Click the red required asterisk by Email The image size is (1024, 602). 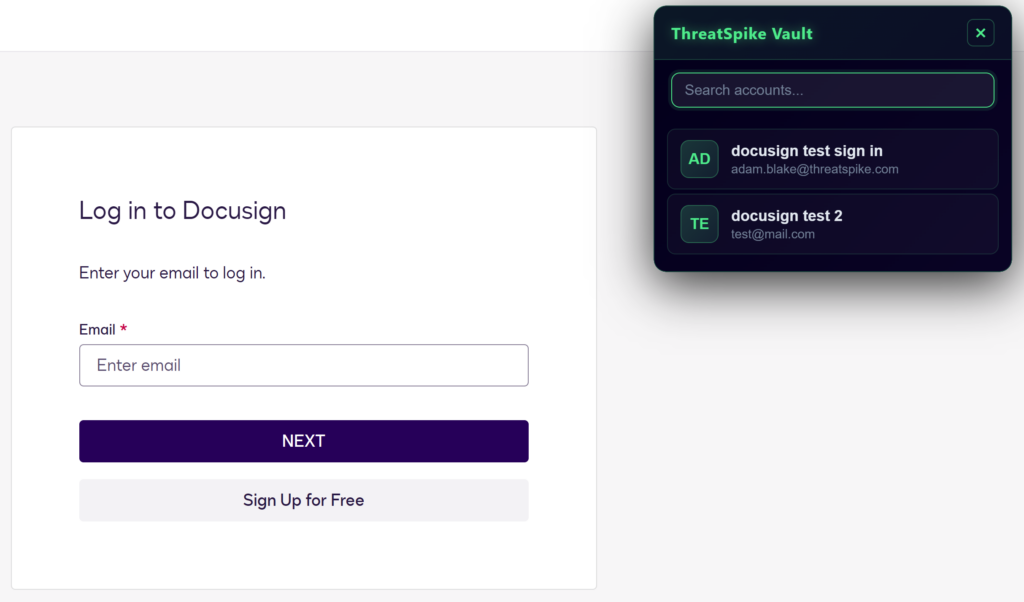(x=124, y=329)
